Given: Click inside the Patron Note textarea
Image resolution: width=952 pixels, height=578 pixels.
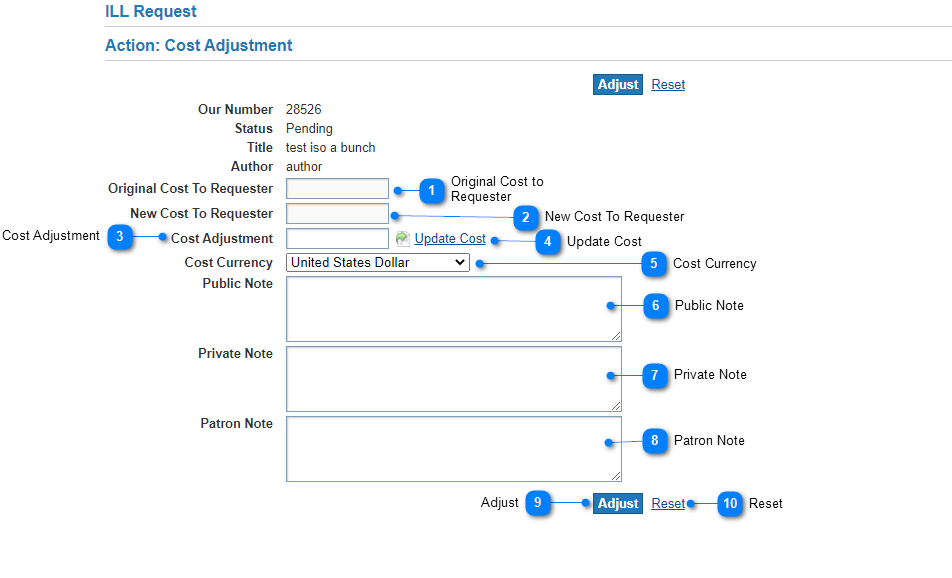Looking at the screenshot, I should 453,449.
